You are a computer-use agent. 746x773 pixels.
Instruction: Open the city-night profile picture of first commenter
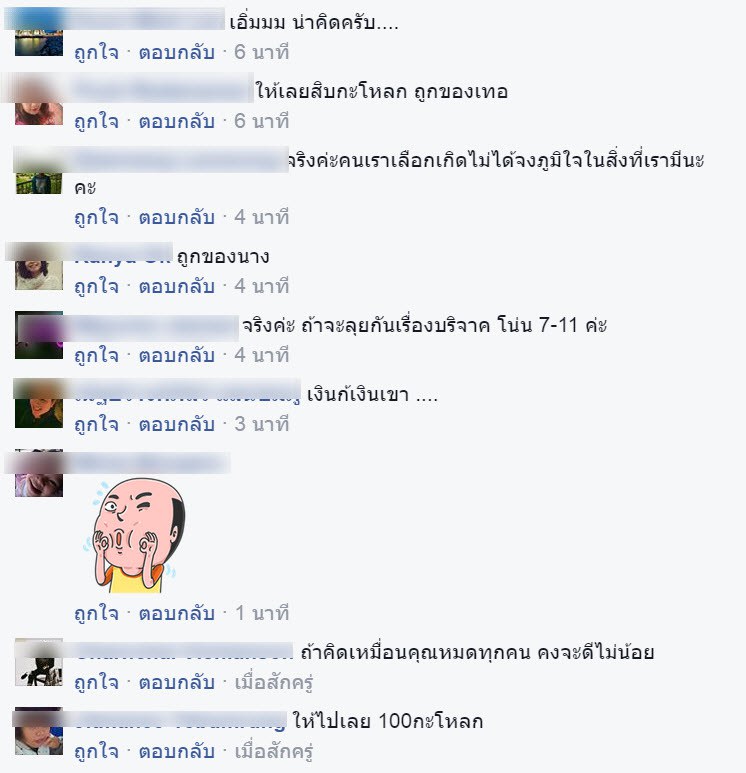point(39,33)
